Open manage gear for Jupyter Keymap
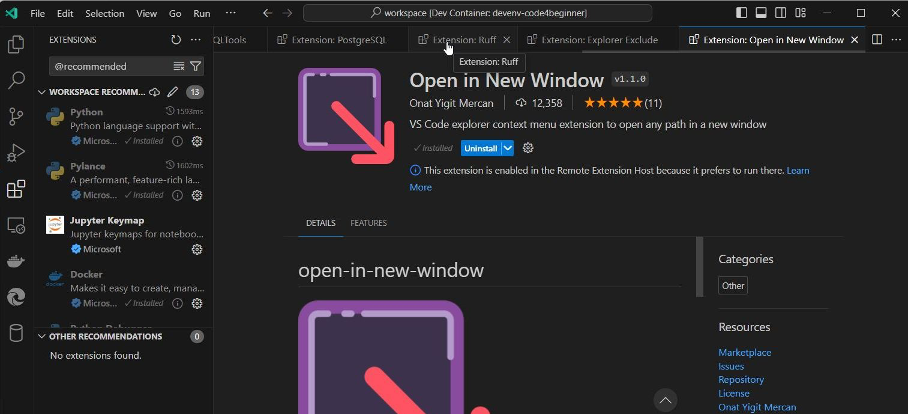The height and width of the screenshot is (414, 908). [197, 250]
